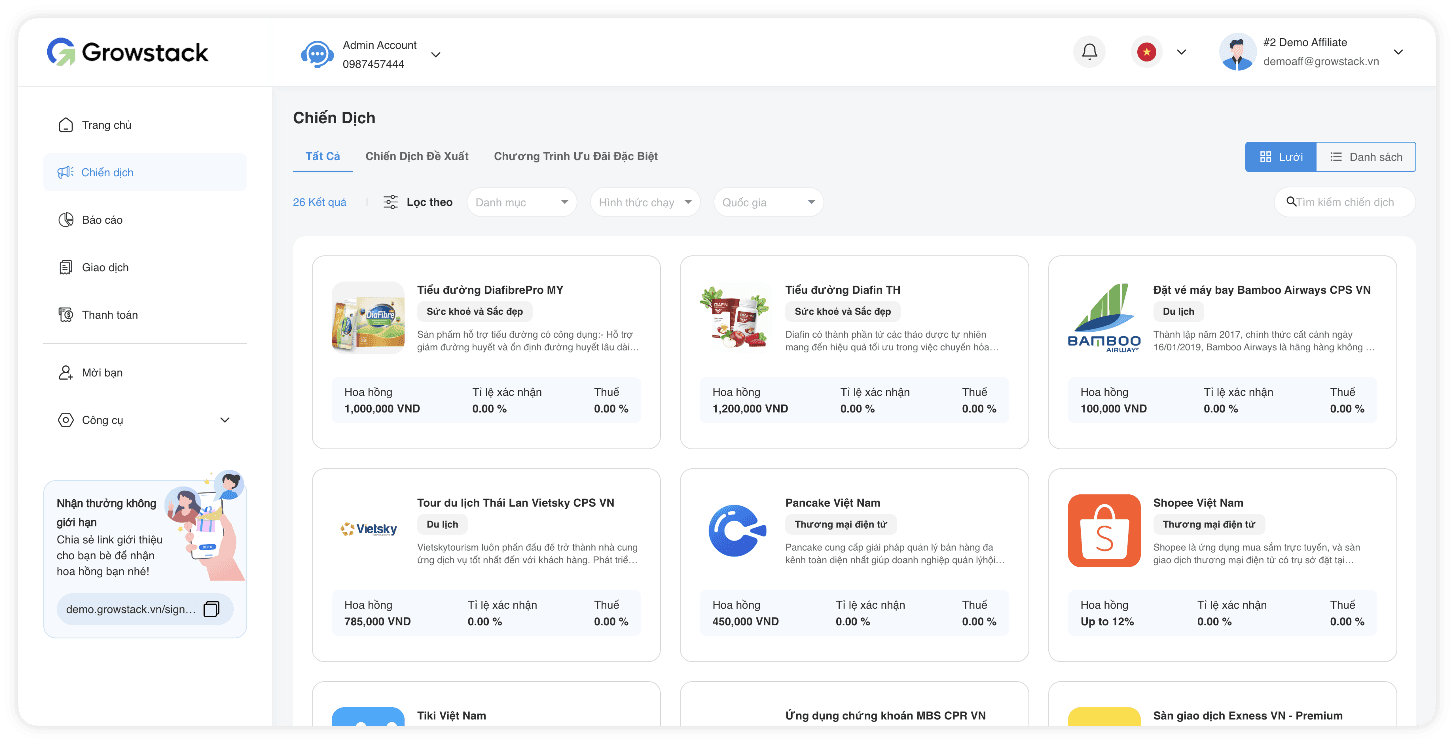Viewport: 1454px width, 744px height.
Task: Open Shopee Việt Nam campaign title
Action: tap(1198, 503)
